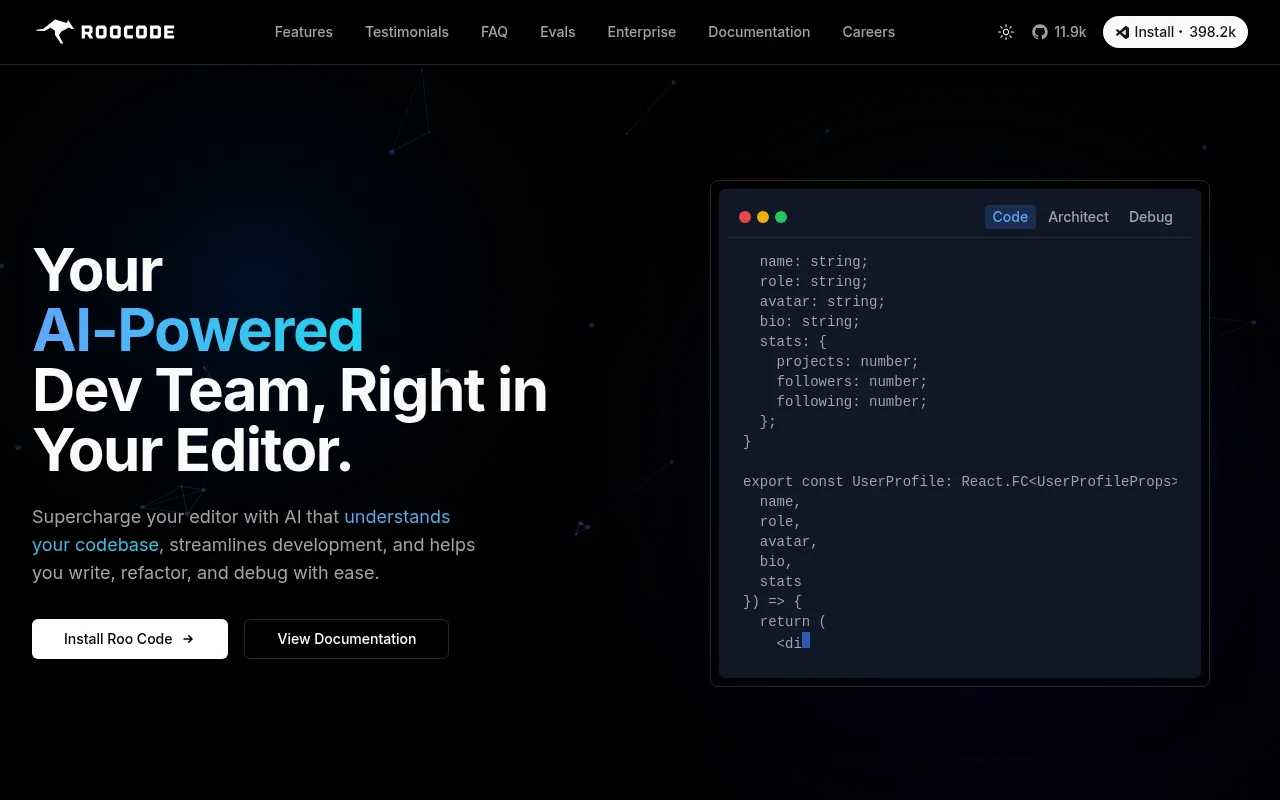Open the Evals page

(557, 32)
